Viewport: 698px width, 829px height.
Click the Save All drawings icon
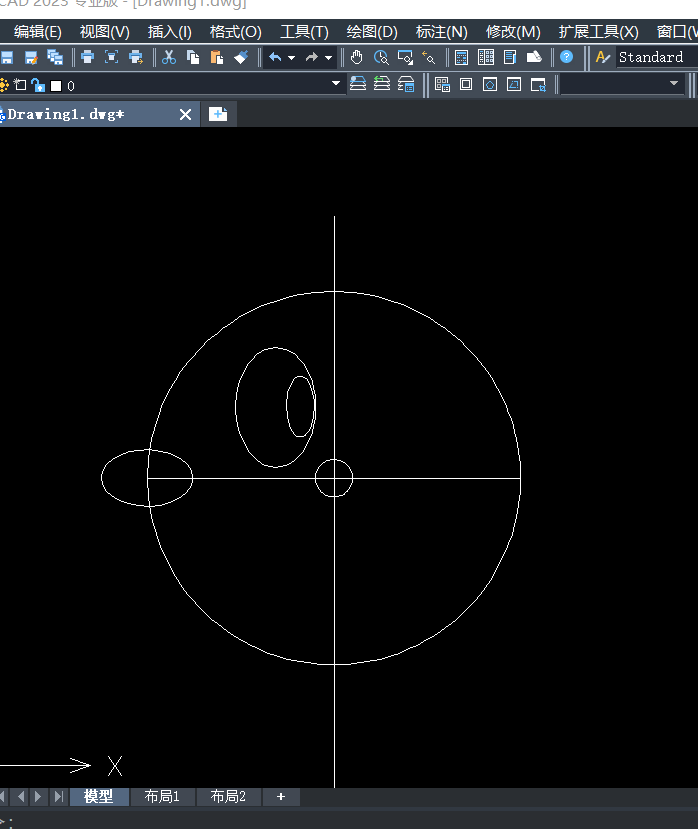coord(55,57)
